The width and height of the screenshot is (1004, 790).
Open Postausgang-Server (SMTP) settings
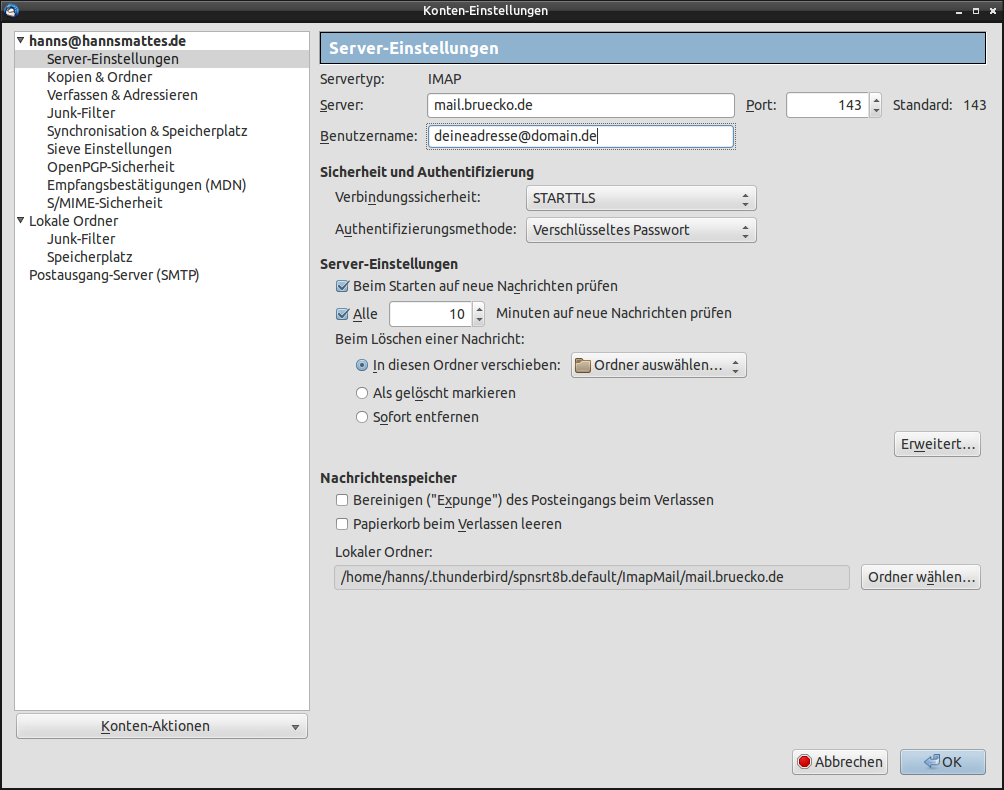click(x=114, y=275)
